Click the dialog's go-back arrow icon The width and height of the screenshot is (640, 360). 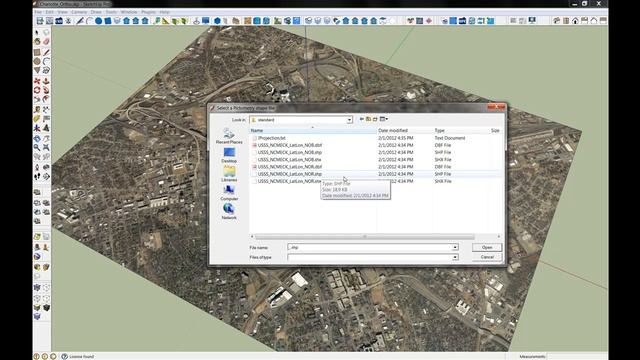click(362, 119)
